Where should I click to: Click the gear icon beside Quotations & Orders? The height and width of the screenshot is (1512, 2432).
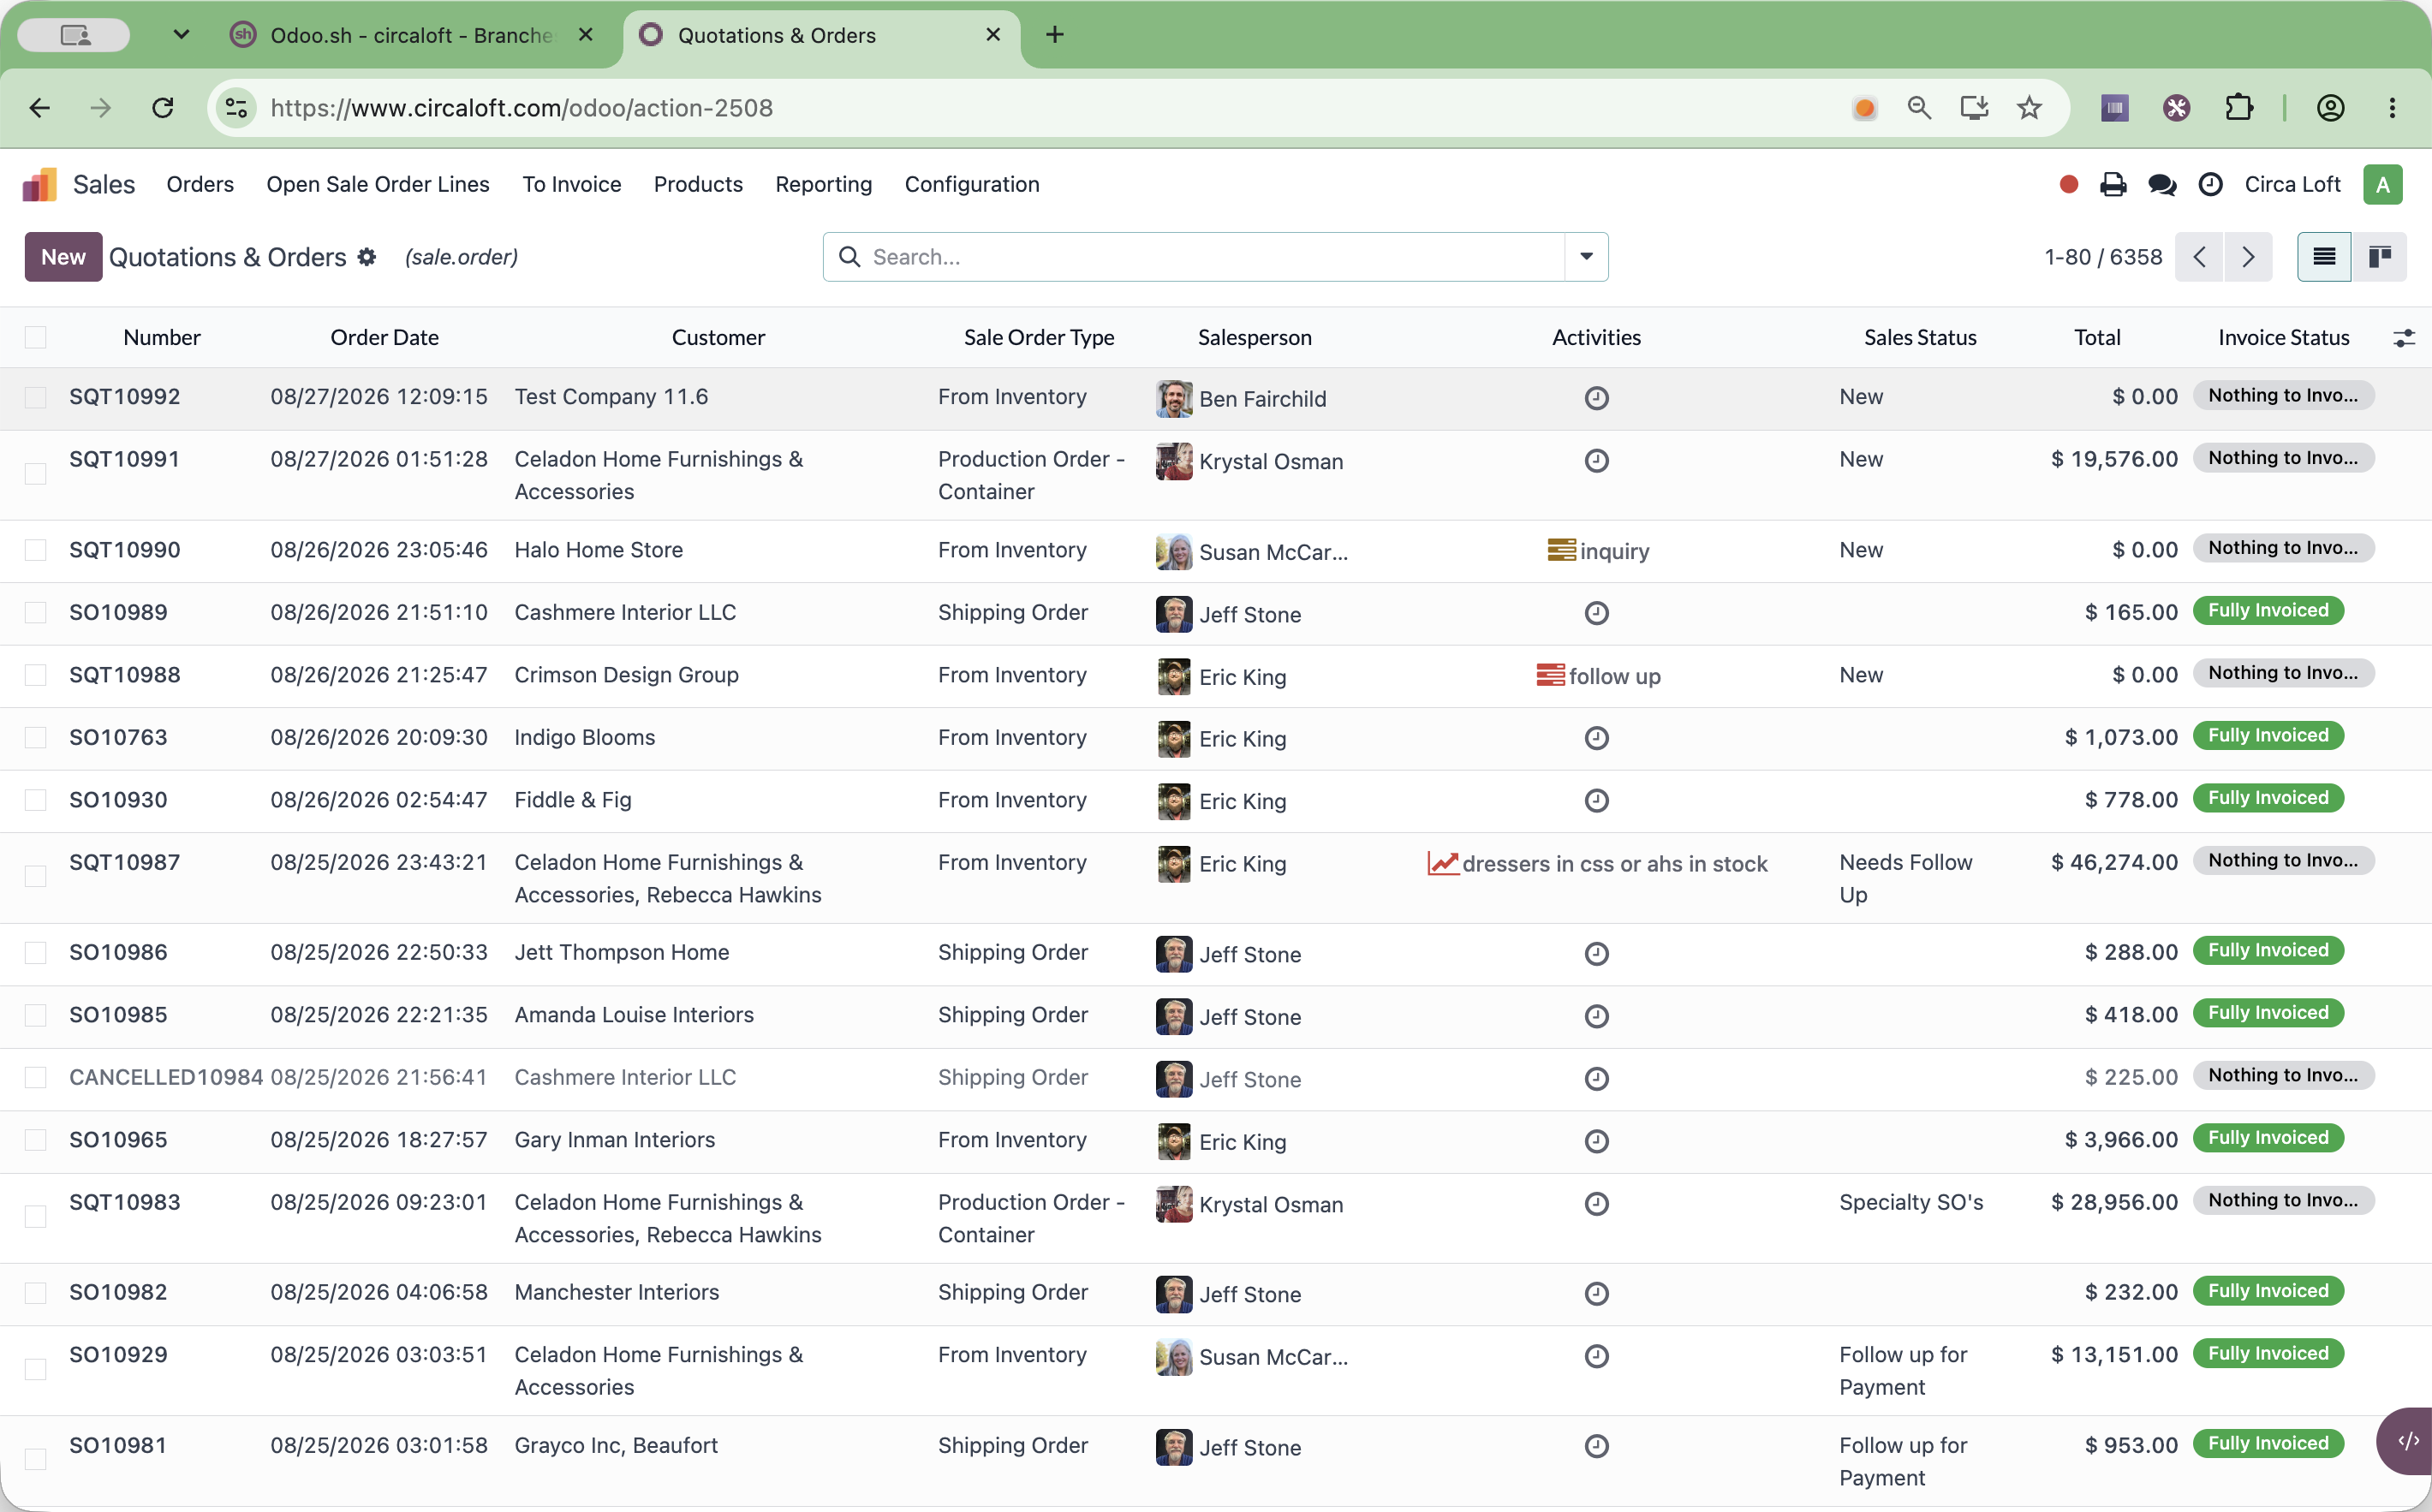coord(367,257)
